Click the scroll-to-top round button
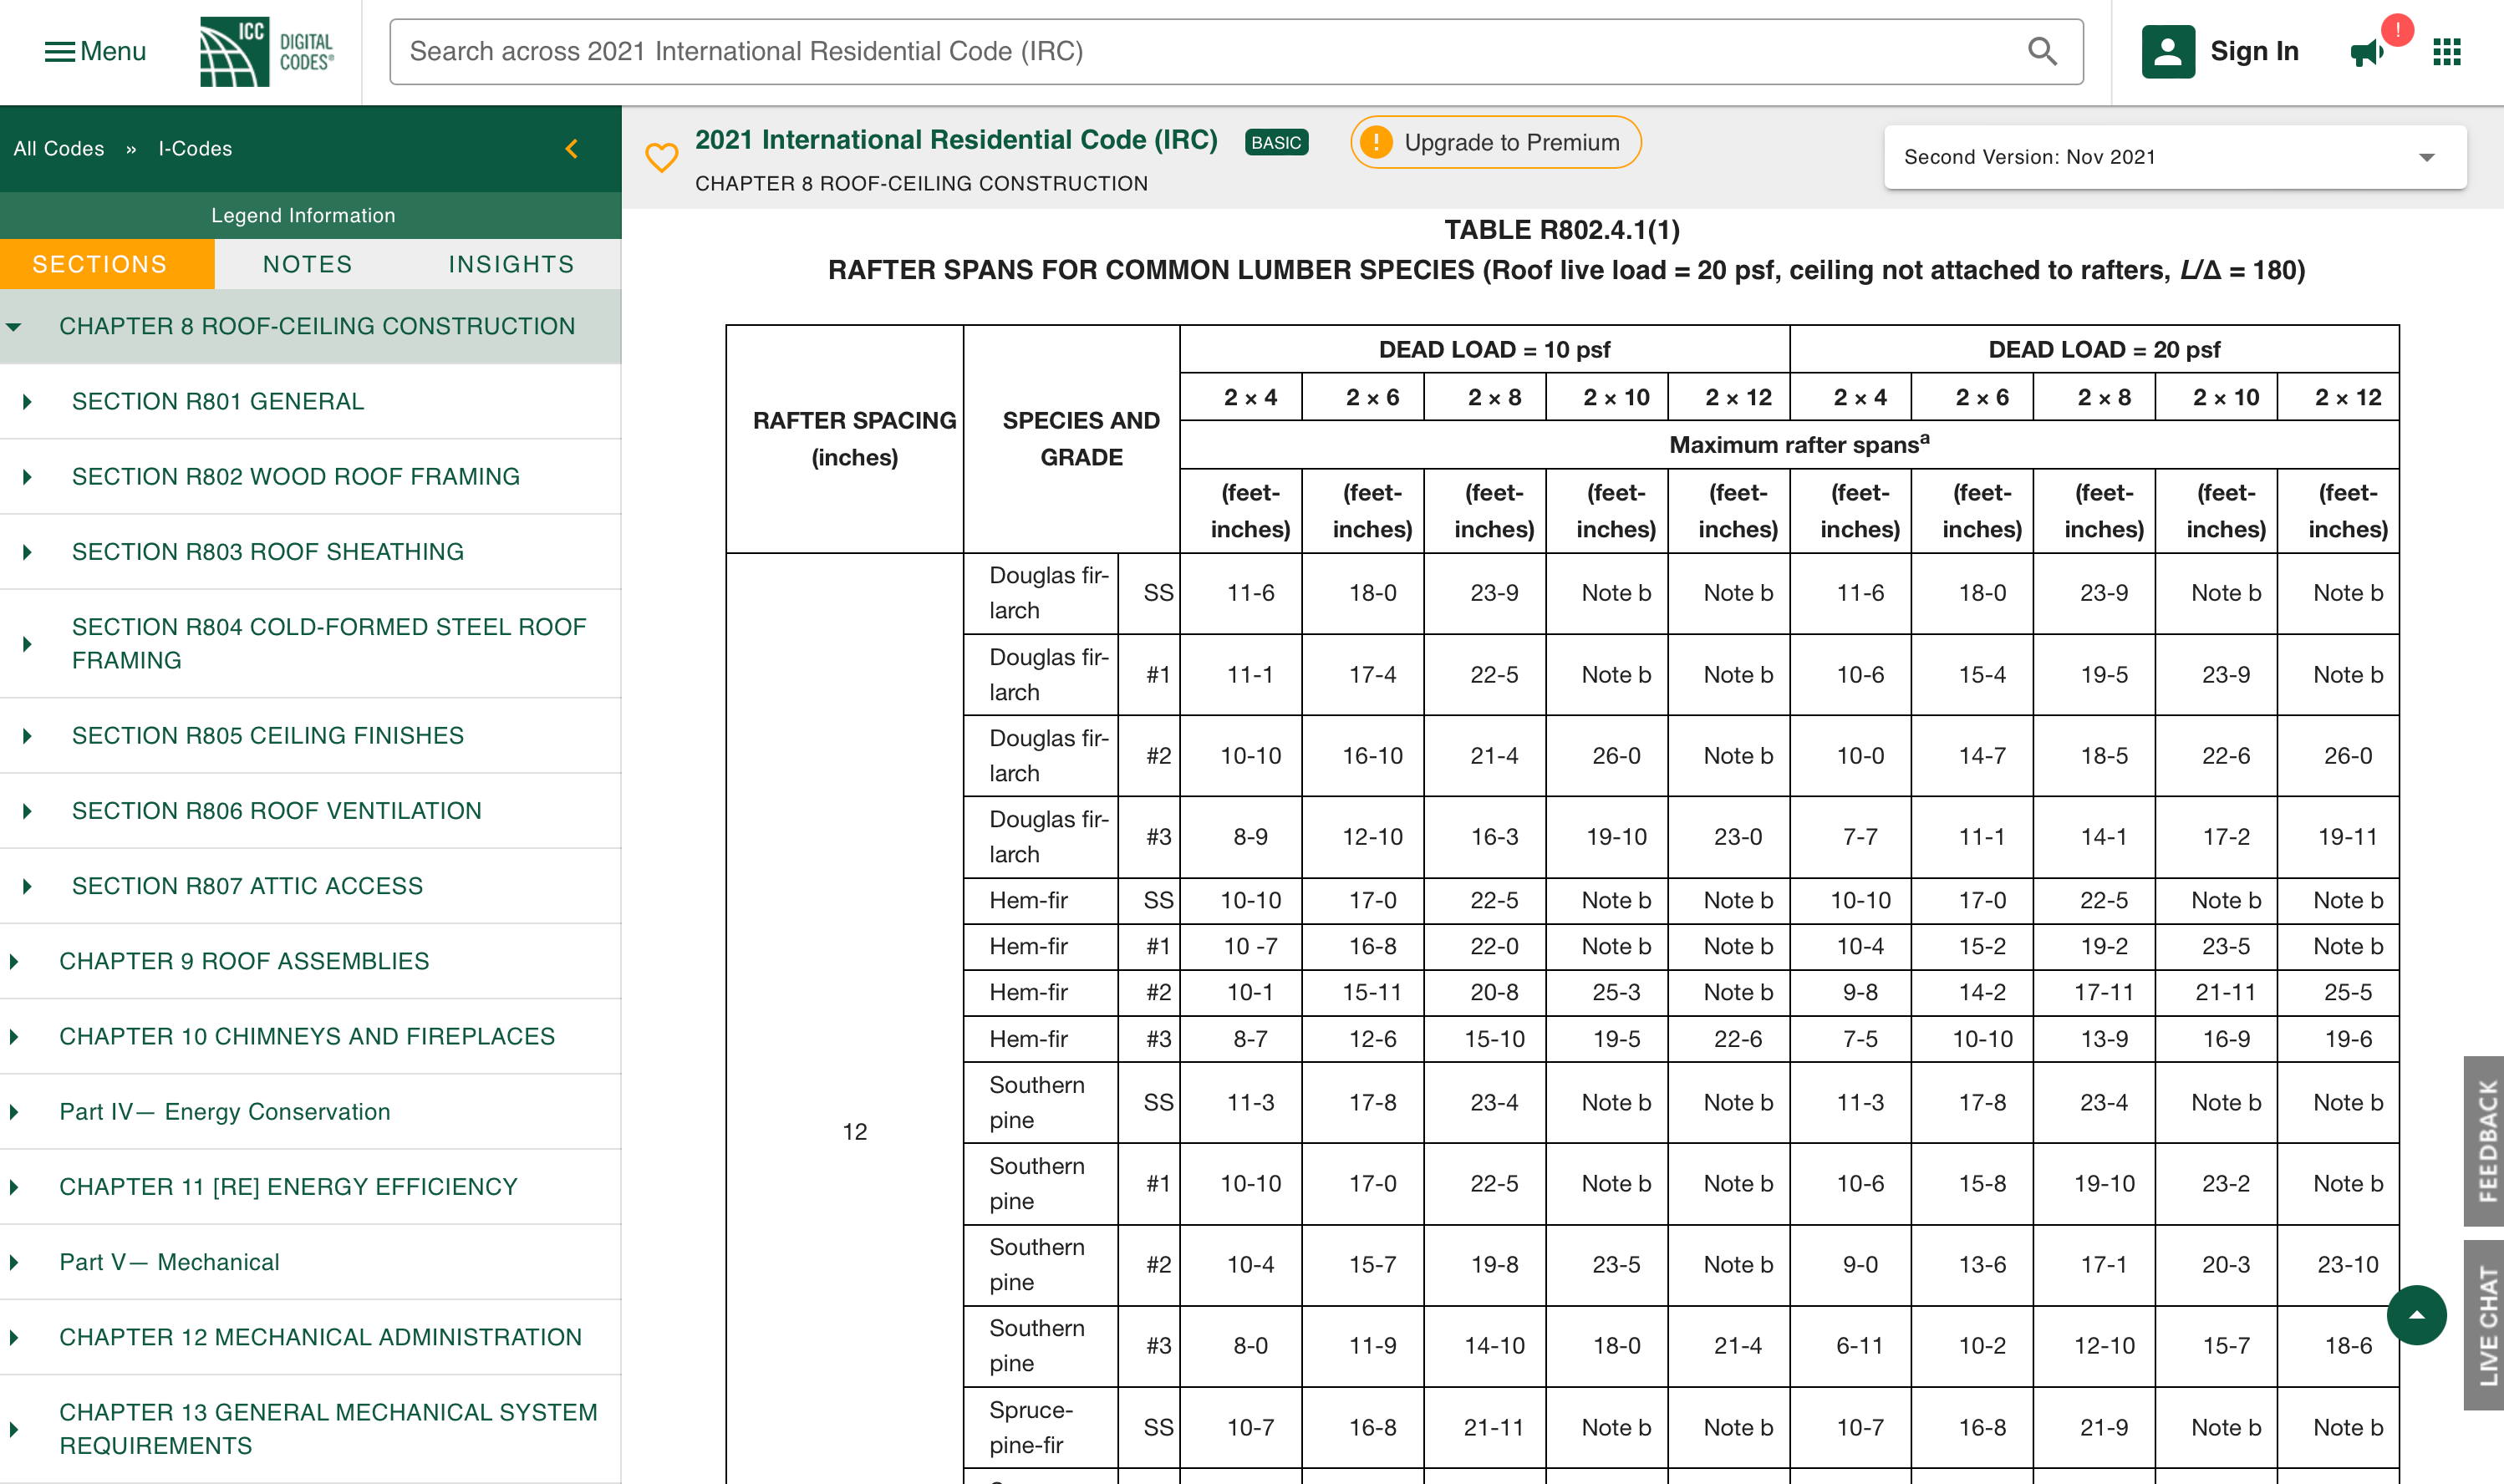 2416,1314
